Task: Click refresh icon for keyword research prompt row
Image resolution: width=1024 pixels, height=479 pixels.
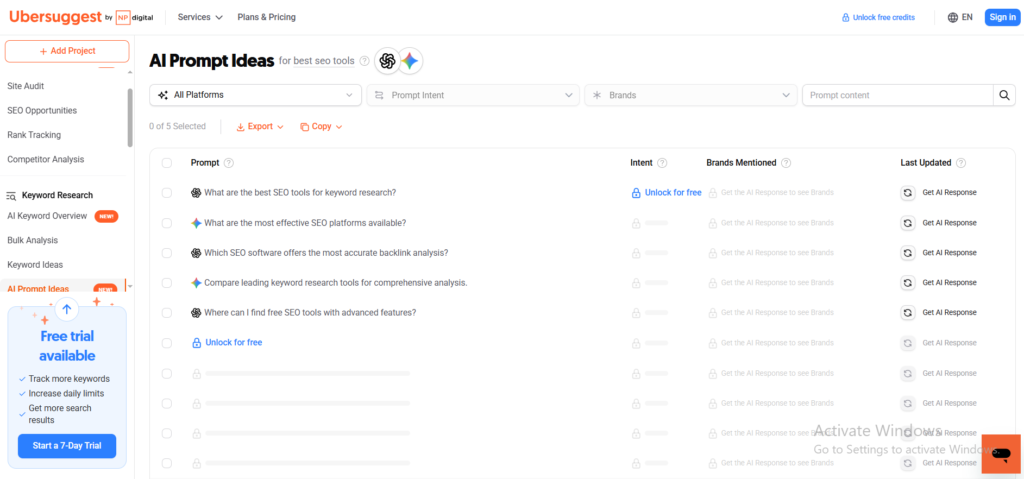Action: click(x=907, y=192)
